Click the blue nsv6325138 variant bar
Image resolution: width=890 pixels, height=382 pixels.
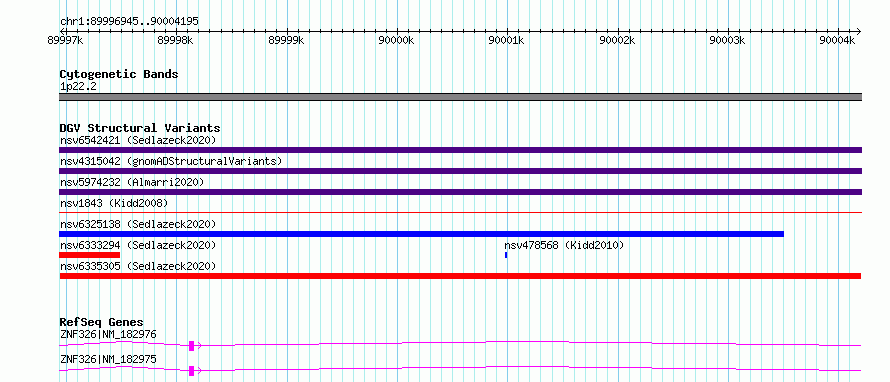coord(421,234)
